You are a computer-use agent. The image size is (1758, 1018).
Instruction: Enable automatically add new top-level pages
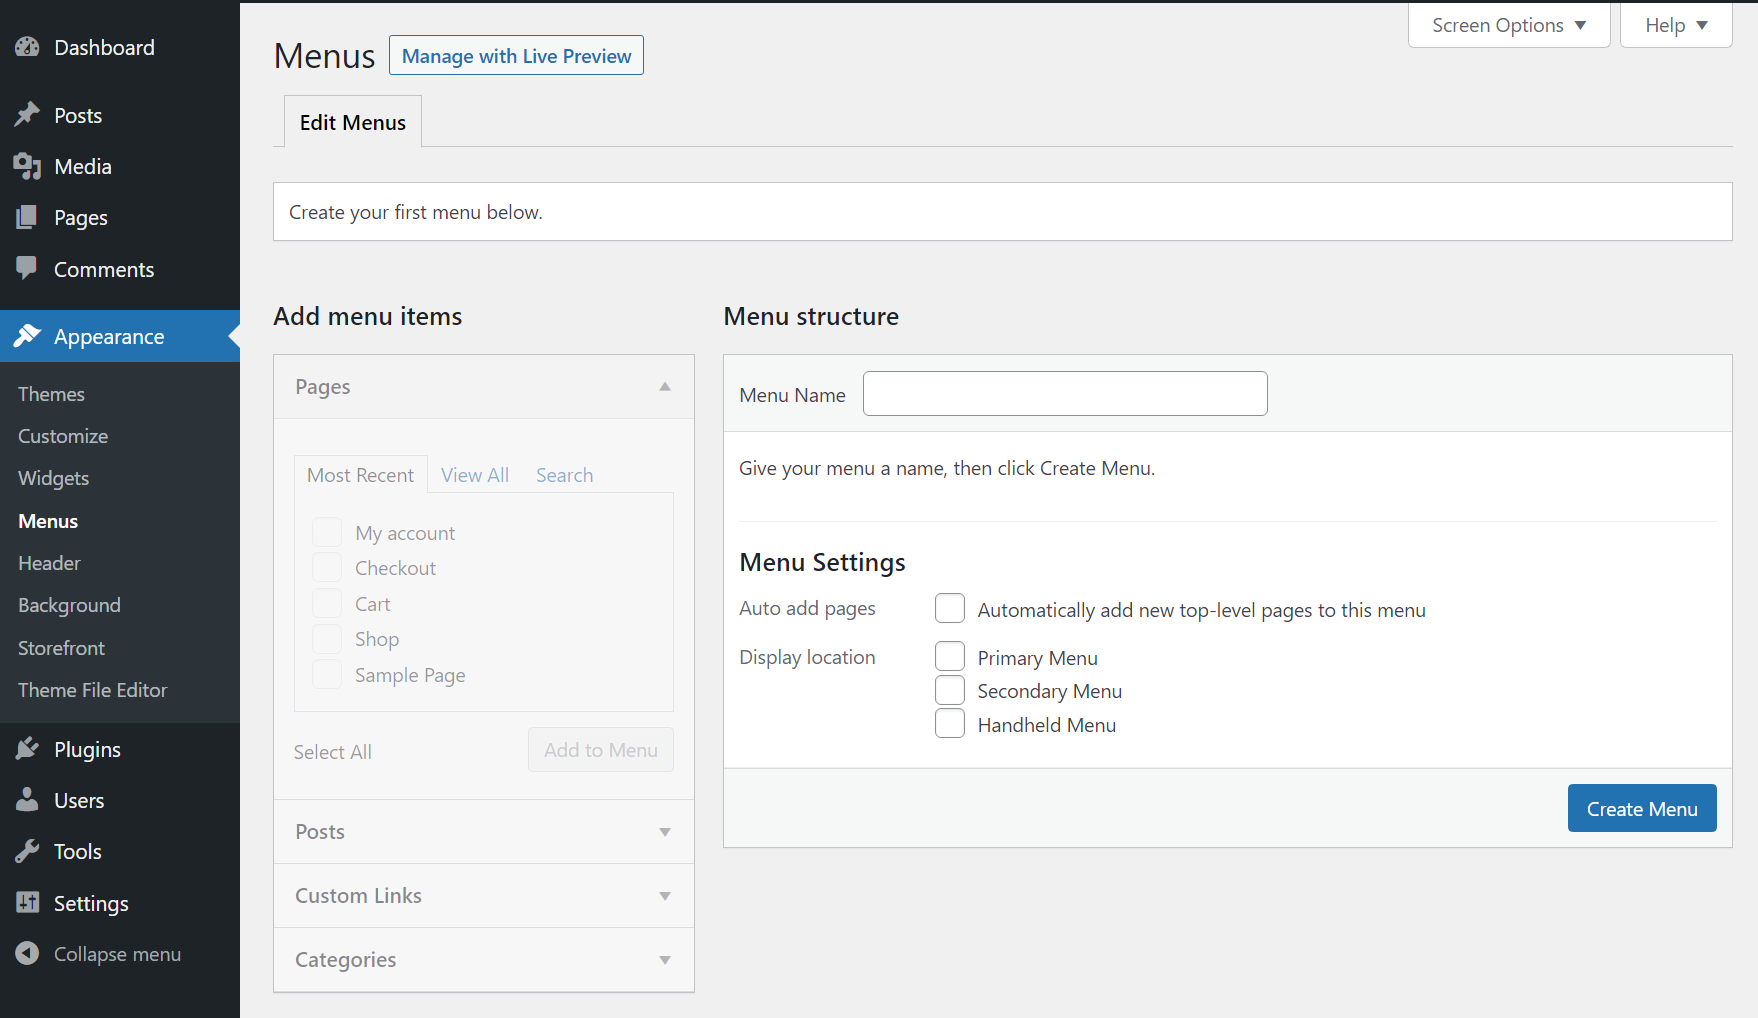click(949, 608)
